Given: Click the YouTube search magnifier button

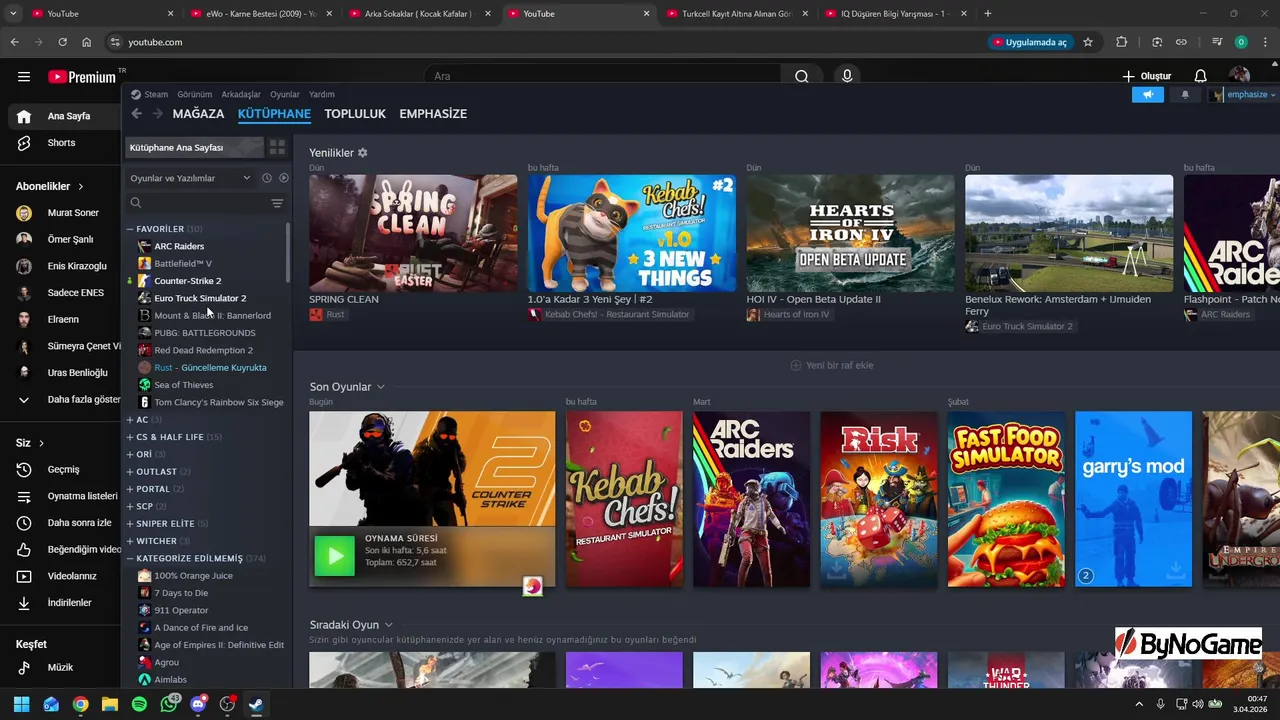Looking at the screenshot, I should 801,77.
